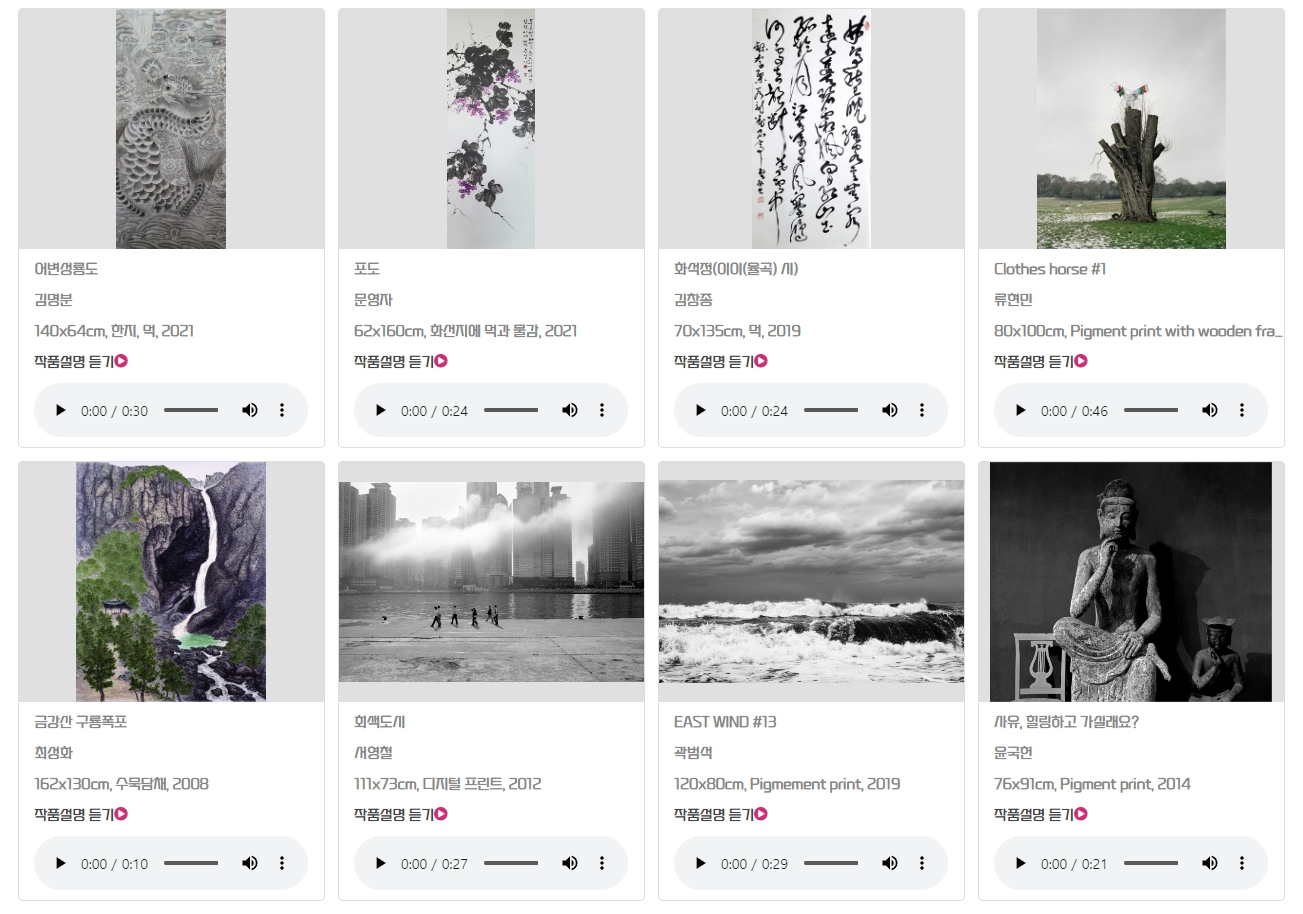The image size is (1303, 914).
Task: Open the seated statue photo thumbnail
Action: tap(1131, 582)
